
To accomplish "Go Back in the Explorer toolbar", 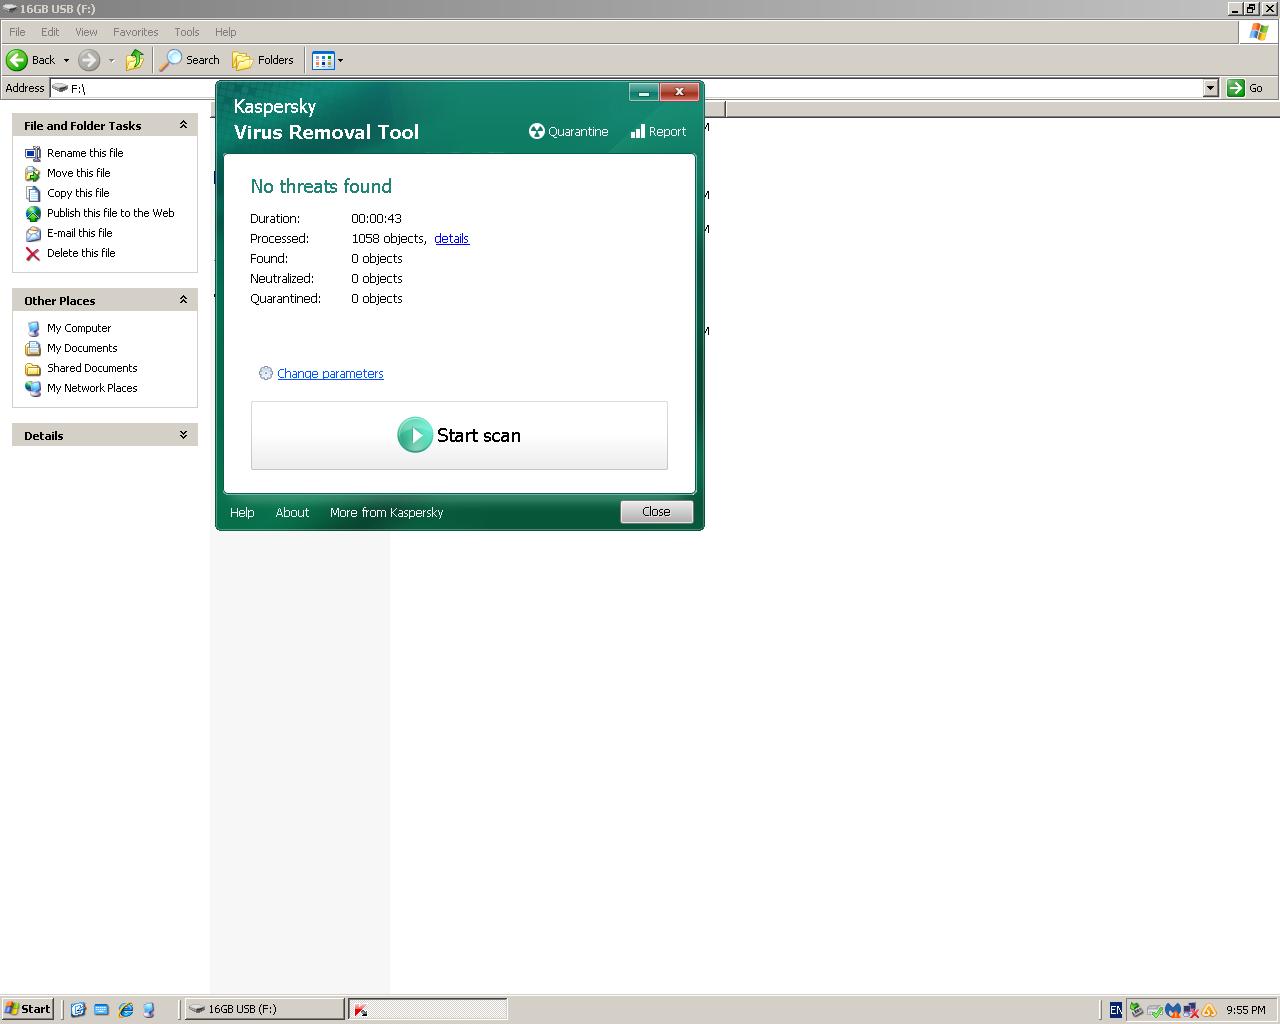I will click(x=32, y=60).
